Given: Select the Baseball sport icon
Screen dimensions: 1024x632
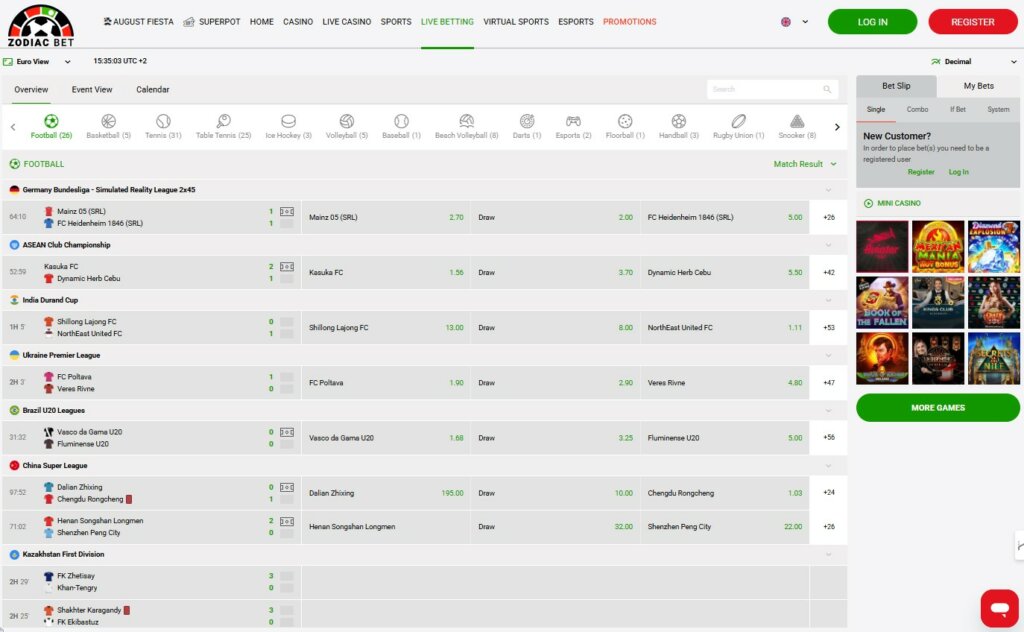Looking at the screenshot, I should coord(401,121).
